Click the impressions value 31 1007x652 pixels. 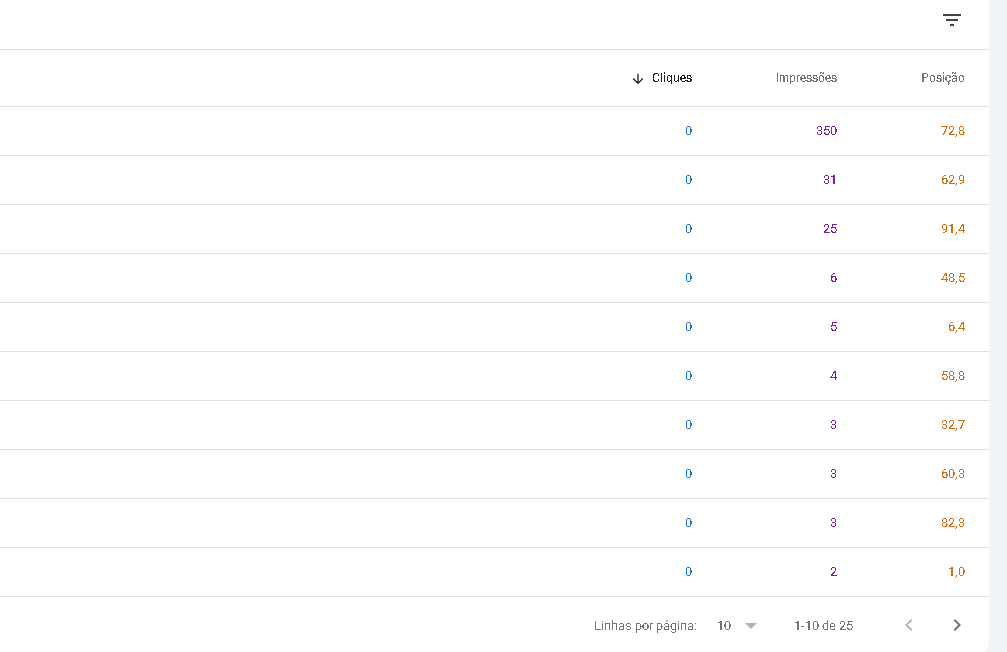tap(831, 179)
